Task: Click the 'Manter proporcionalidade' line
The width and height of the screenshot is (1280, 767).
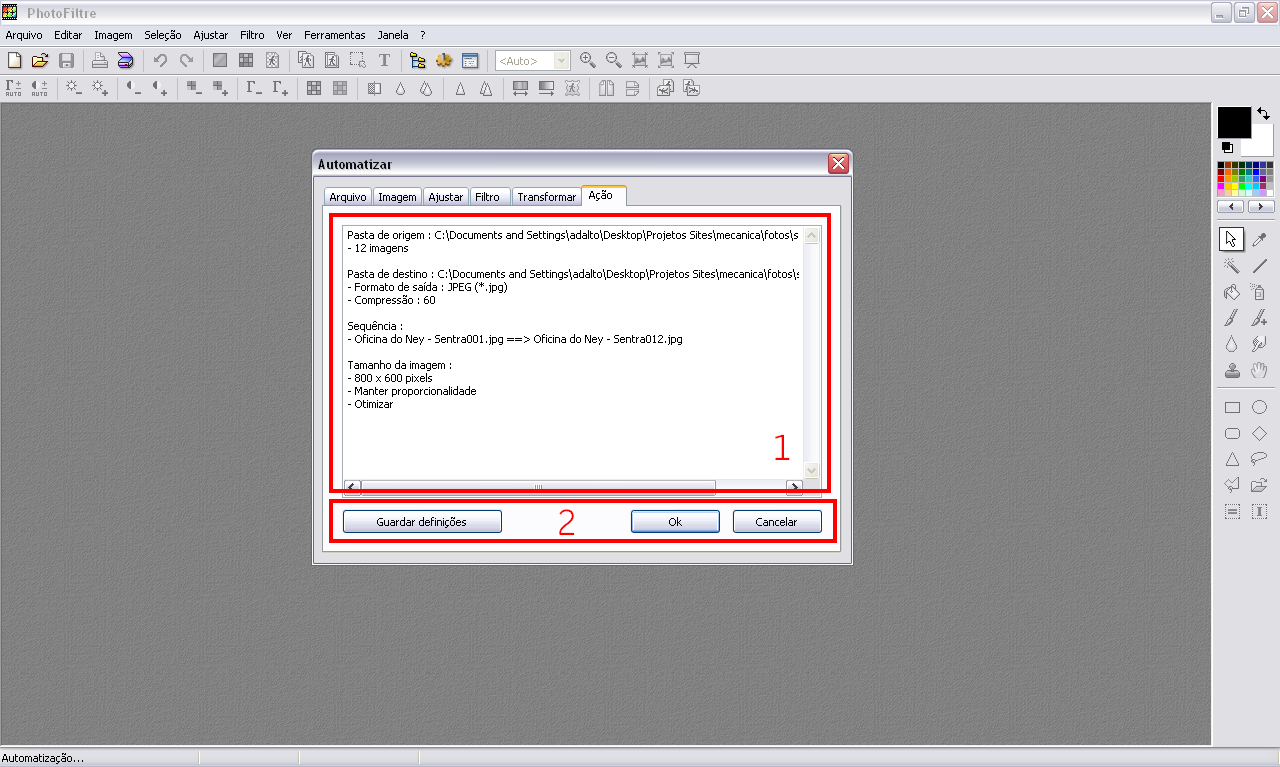Action: [412, 391]
